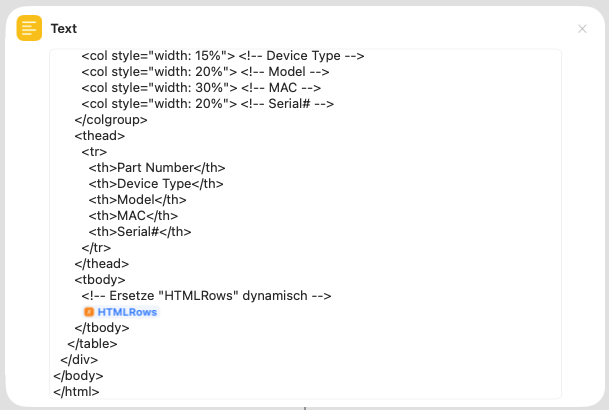Place cursor on the MAC th line
This screenshot has height=410, width=609.
(x=133, y=216)
